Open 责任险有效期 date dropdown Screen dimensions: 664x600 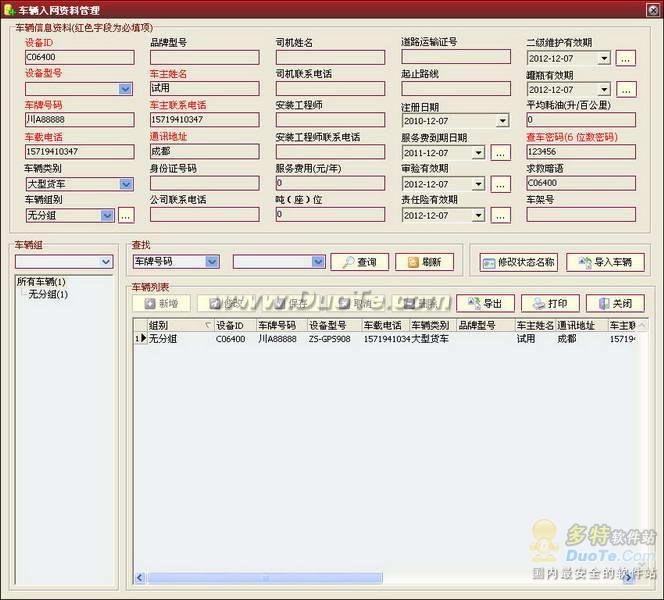pyautogui.click(x=479, y=216)
